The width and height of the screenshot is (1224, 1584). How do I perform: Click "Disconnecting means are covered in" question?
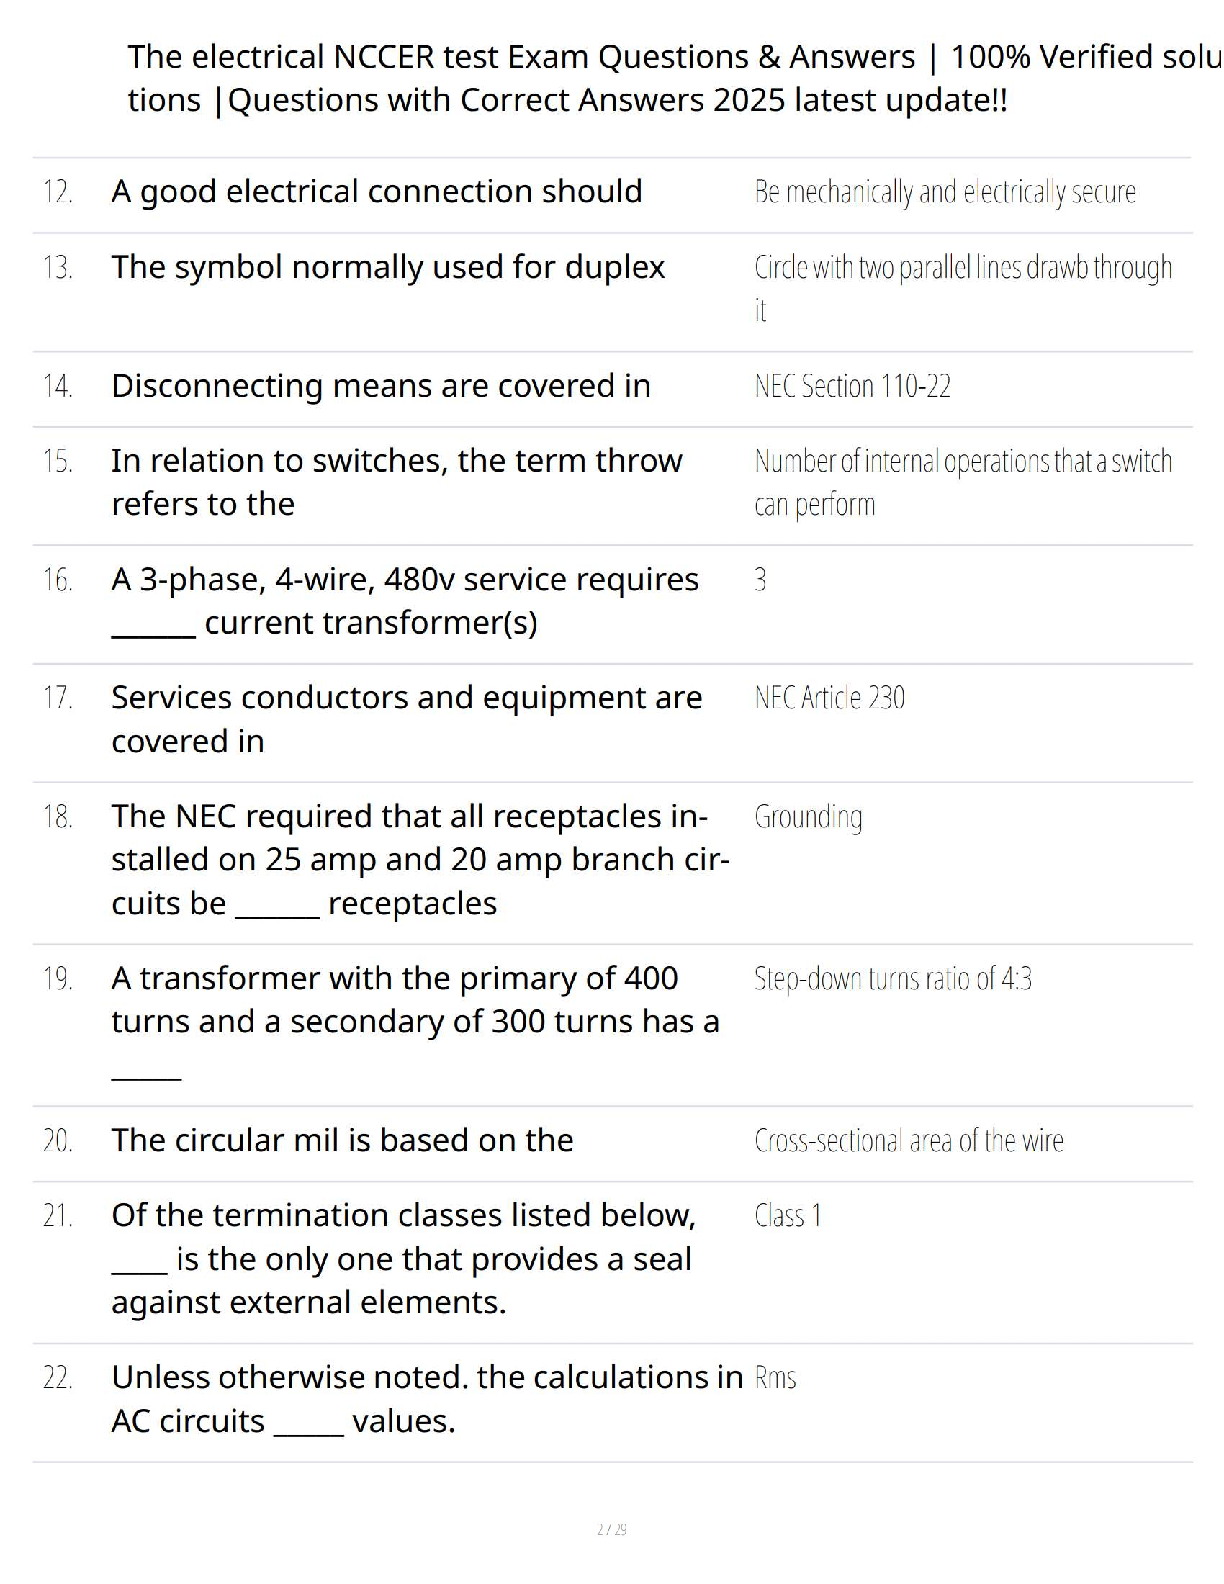pyautogui.click(x=380, y=386)
